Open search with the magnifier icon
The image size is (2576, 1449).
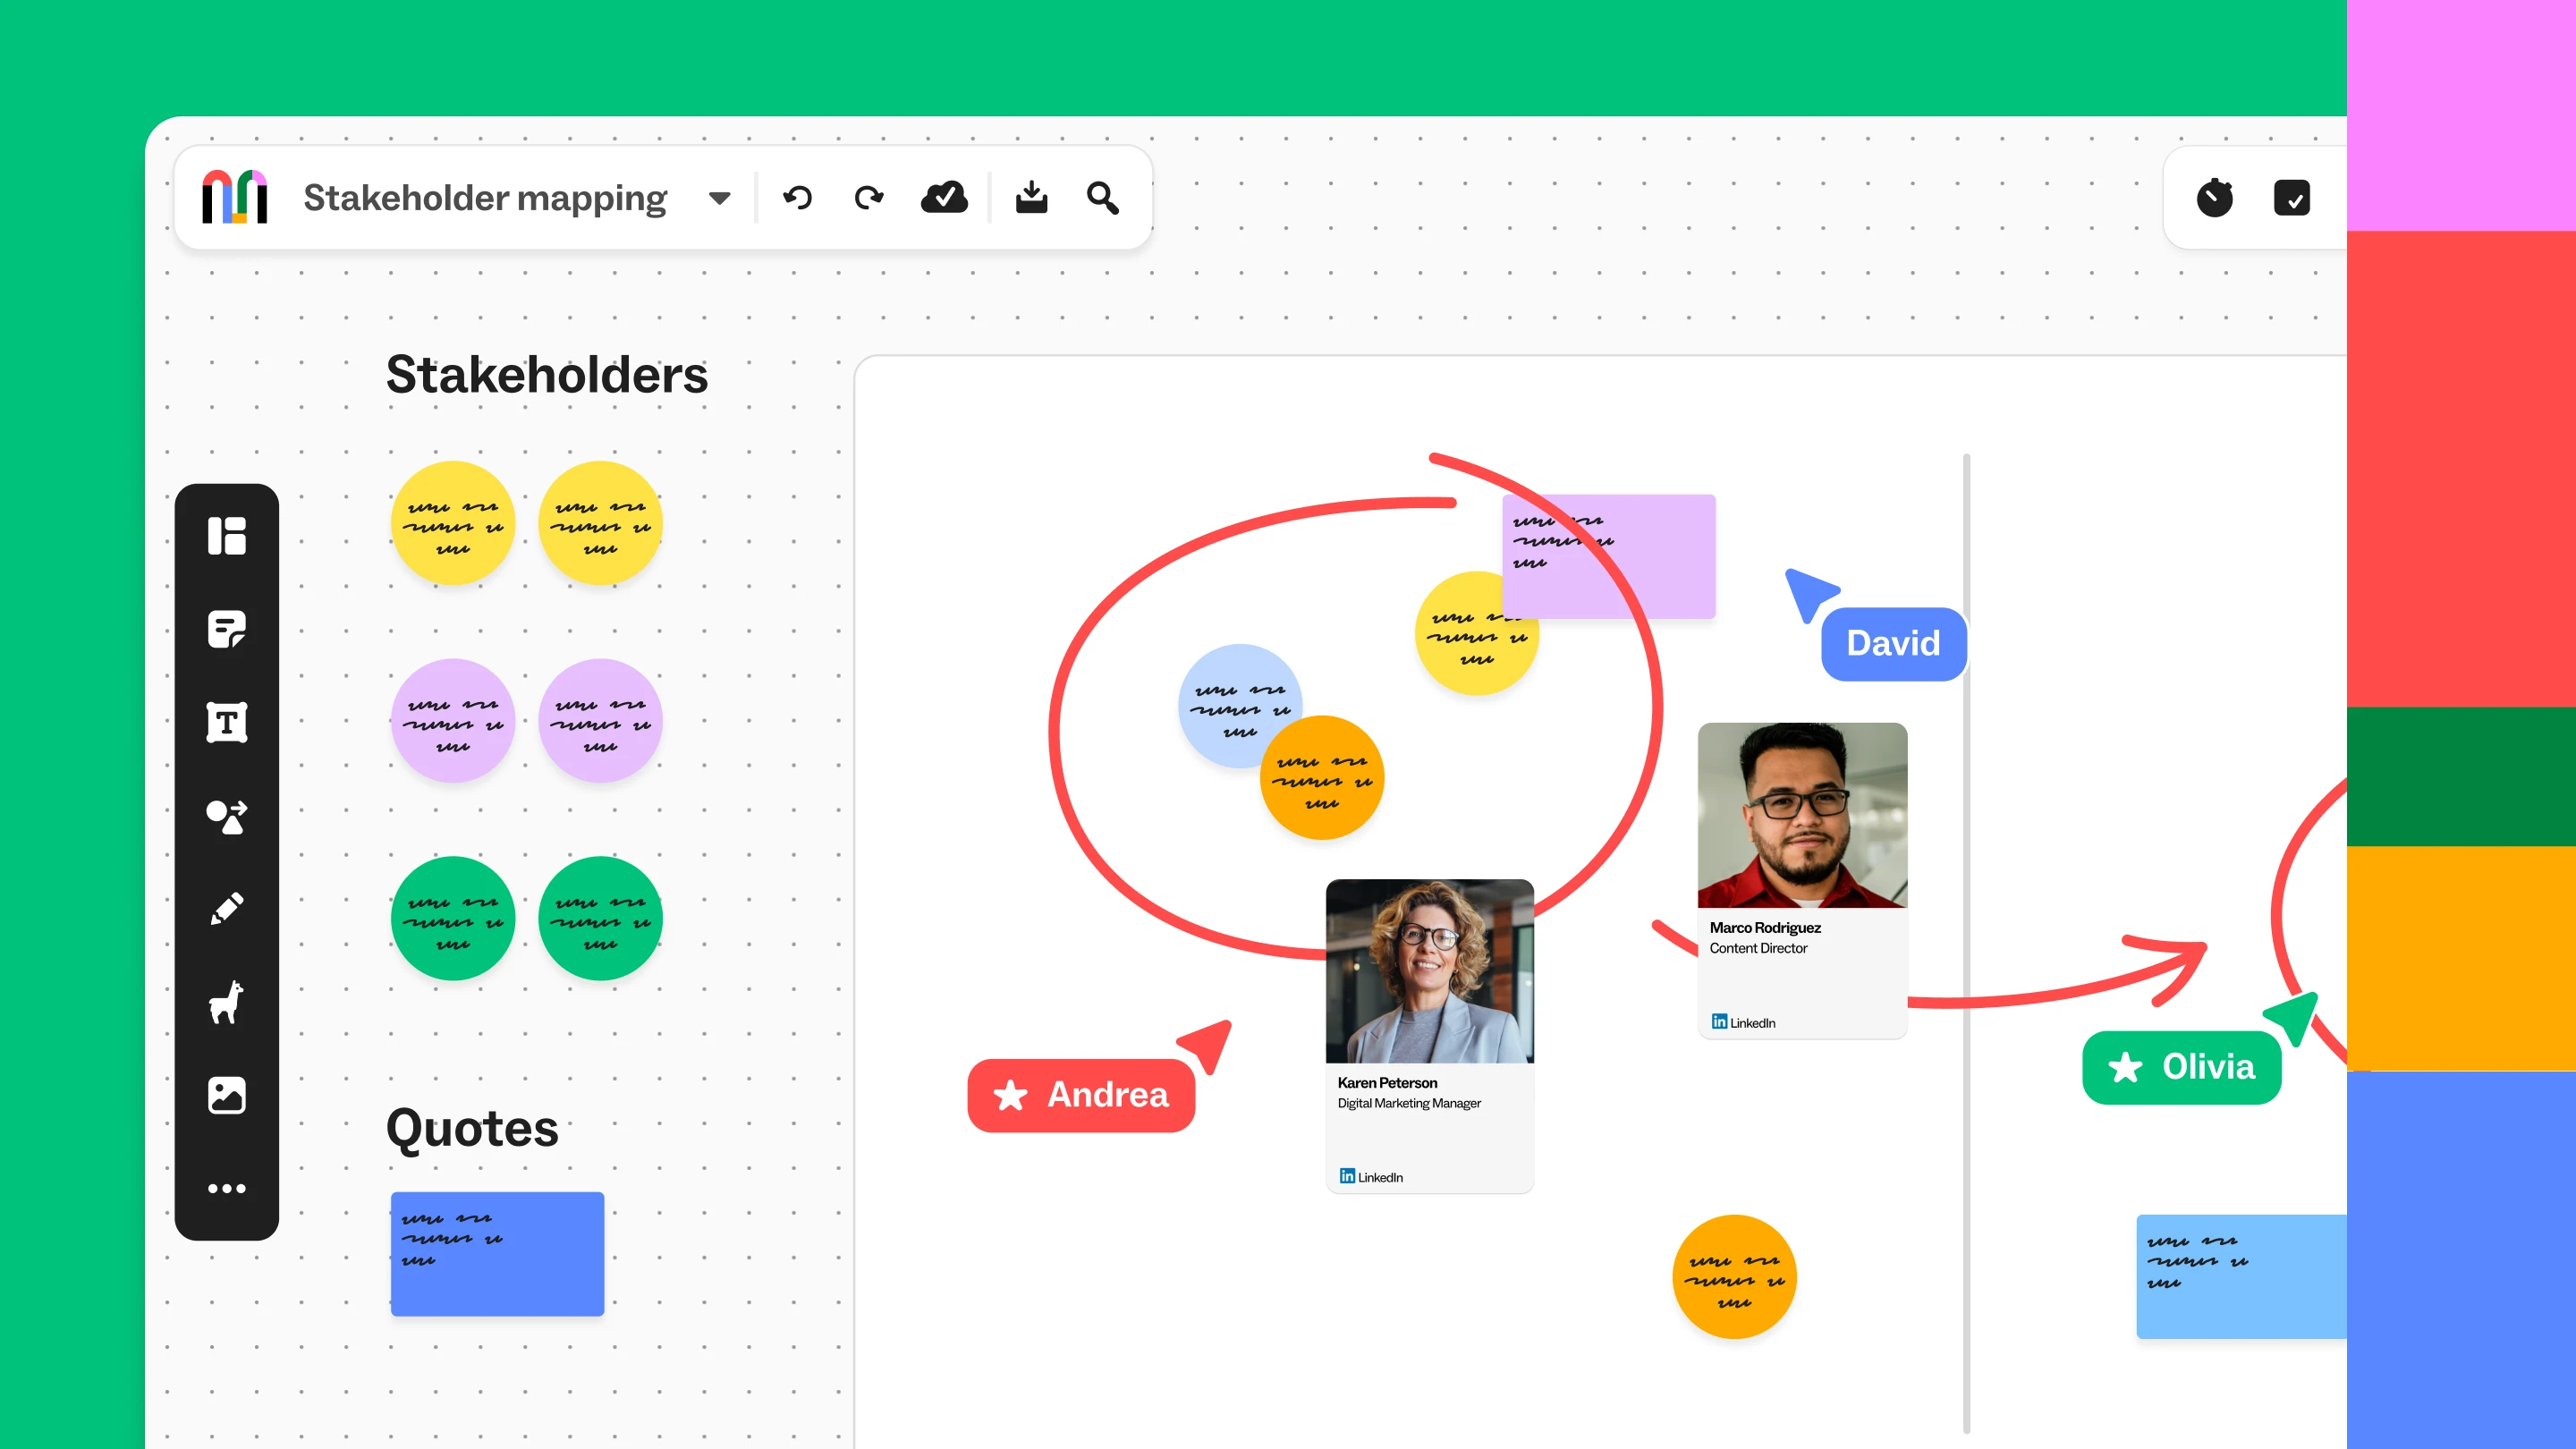coord(1102,198)
